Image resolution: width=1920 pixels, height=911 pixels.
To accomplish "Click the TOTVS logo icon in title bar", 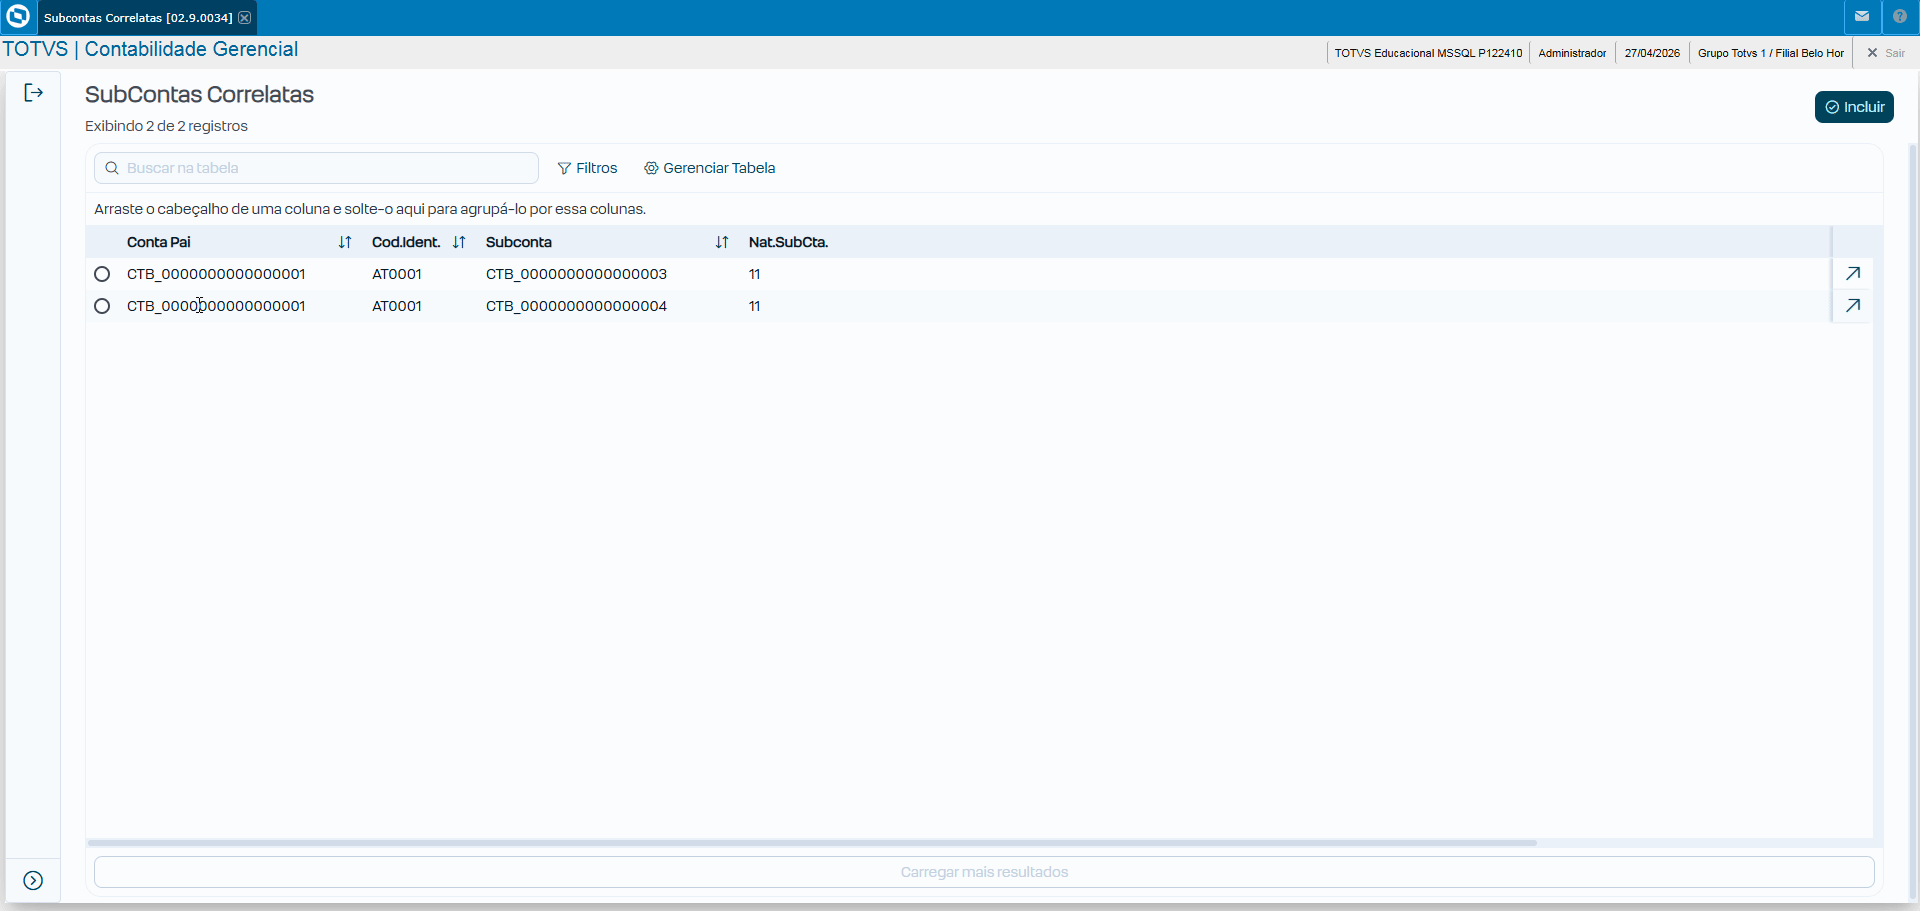I will (x=18, y=17).
